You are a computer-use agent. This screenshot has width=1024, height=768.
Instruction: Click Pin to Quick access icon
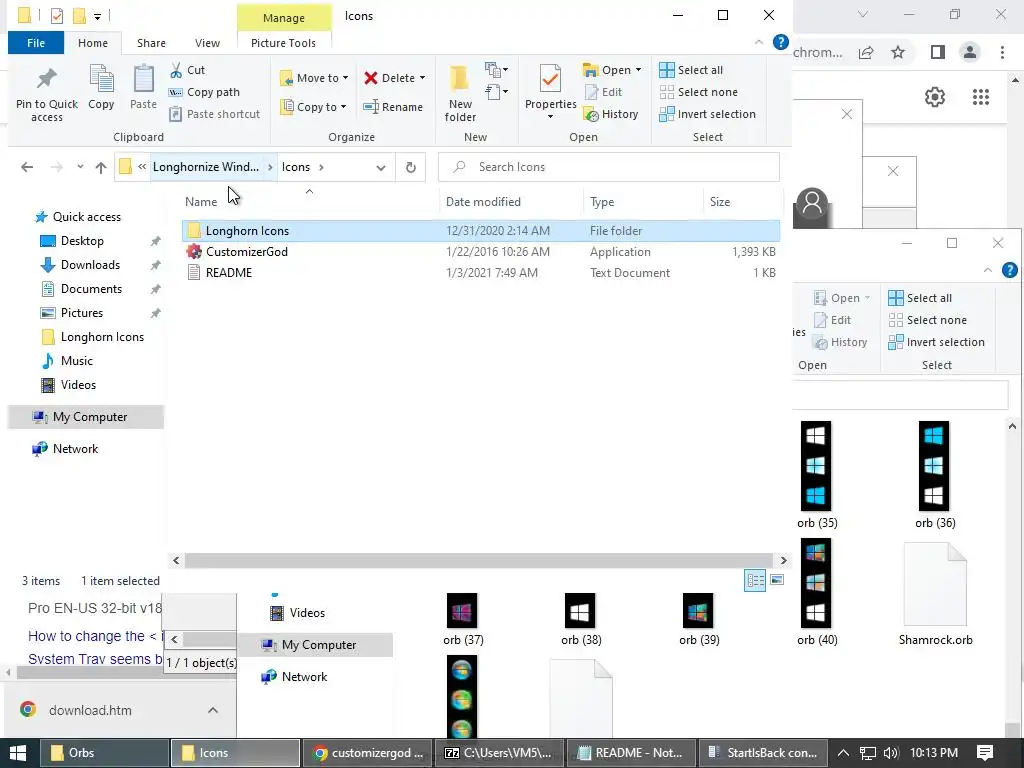coord(46,79)
